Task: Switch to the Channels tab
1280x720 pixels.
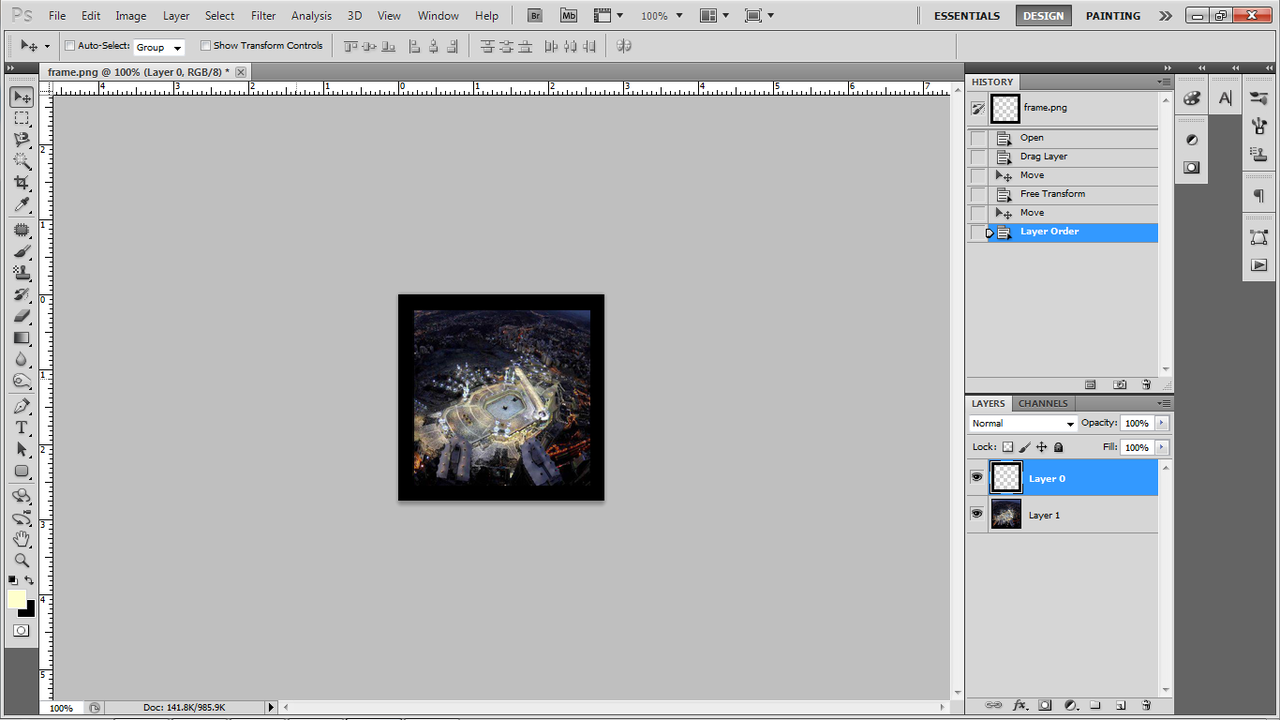Action: tap(1043, 404)
